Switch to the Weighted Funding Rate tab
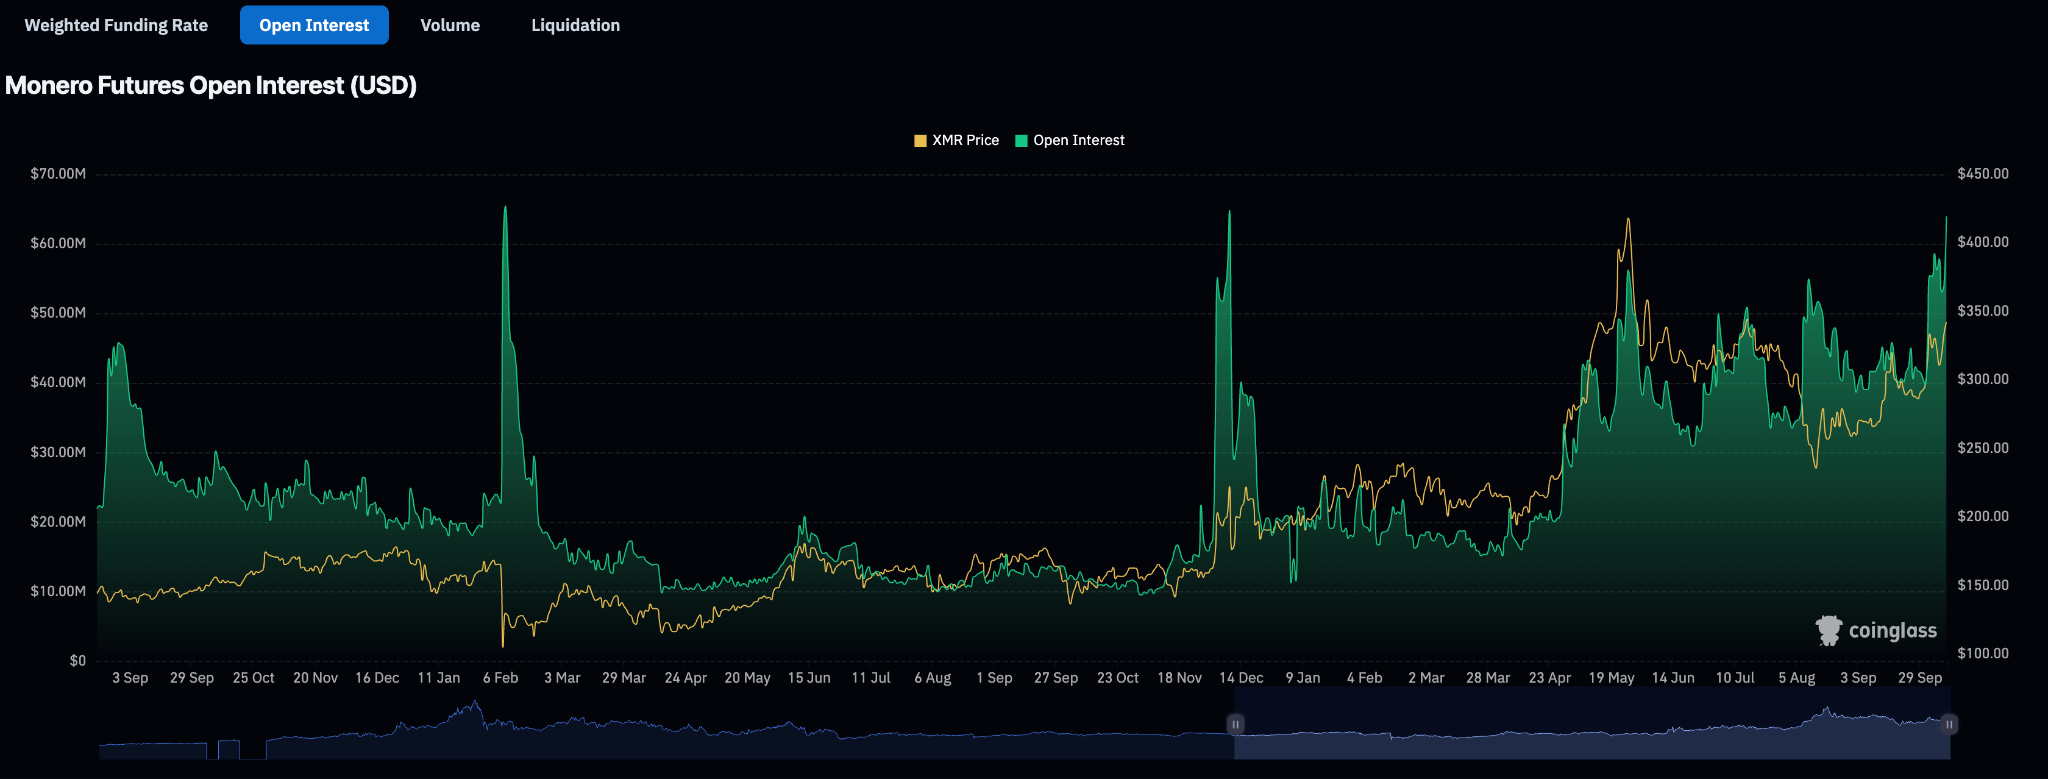The image size is (2048, 779). coord(116,25)
